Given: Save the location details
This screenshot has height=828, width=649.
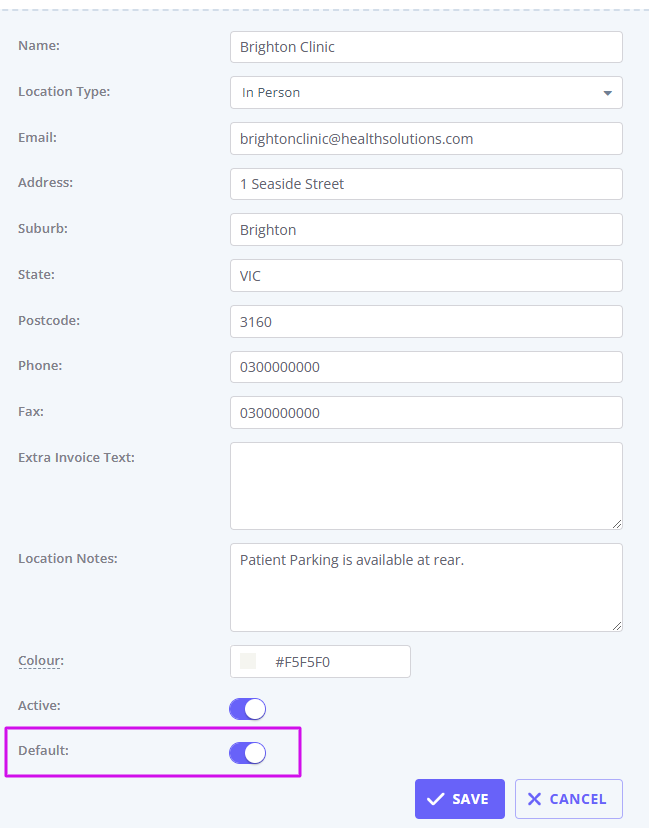Looking at the screenshot, I should 459,799.
